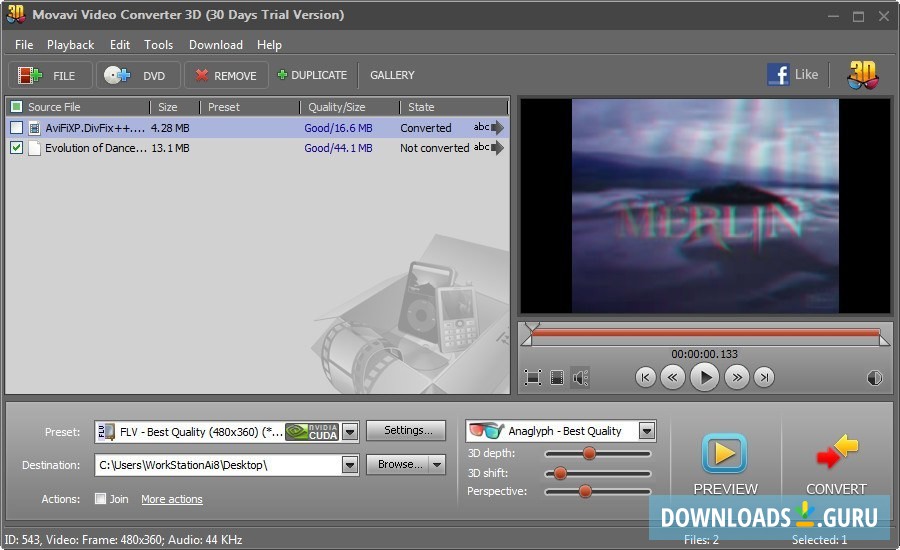
Task: Toggle the select-all checkbox in Source File header
Action: [x=17, y=107]
